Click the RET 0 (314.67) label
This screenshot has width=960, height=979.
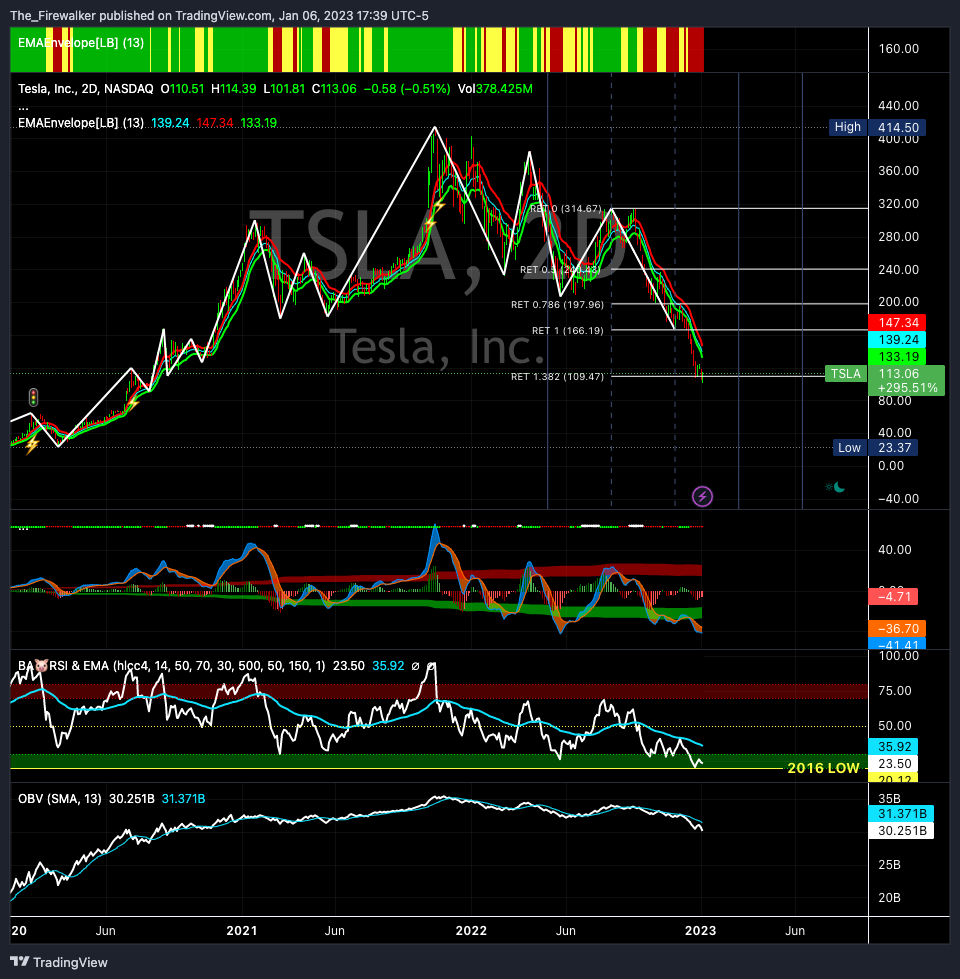pyautogui.click(x=566, y=209)
